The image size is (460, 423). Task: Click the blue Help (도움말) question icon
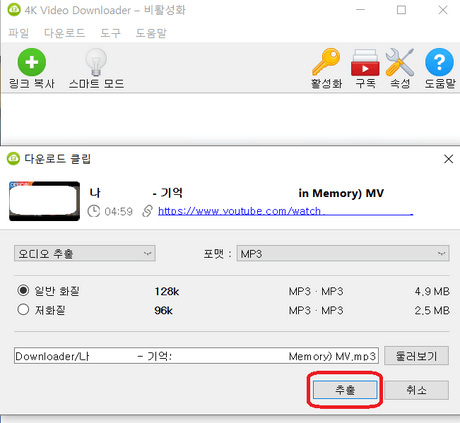439,62
